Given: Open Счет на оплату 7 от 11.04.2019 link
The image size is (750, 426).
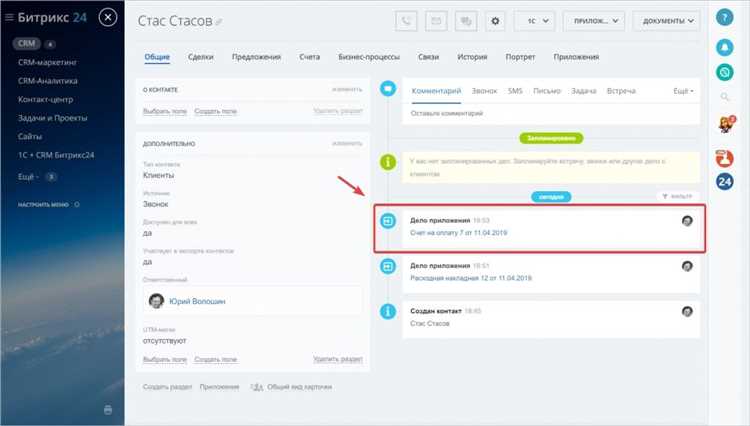Looking at the screenshot, I should click(x=458, y=233).
